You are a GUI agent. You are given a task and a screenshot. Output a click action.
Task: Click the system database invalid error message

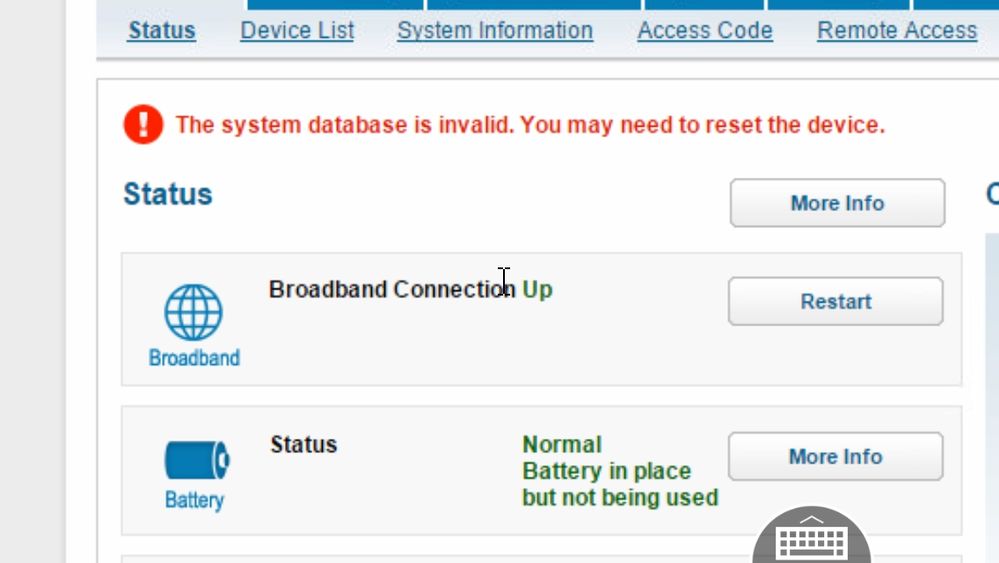click(530, 125)
